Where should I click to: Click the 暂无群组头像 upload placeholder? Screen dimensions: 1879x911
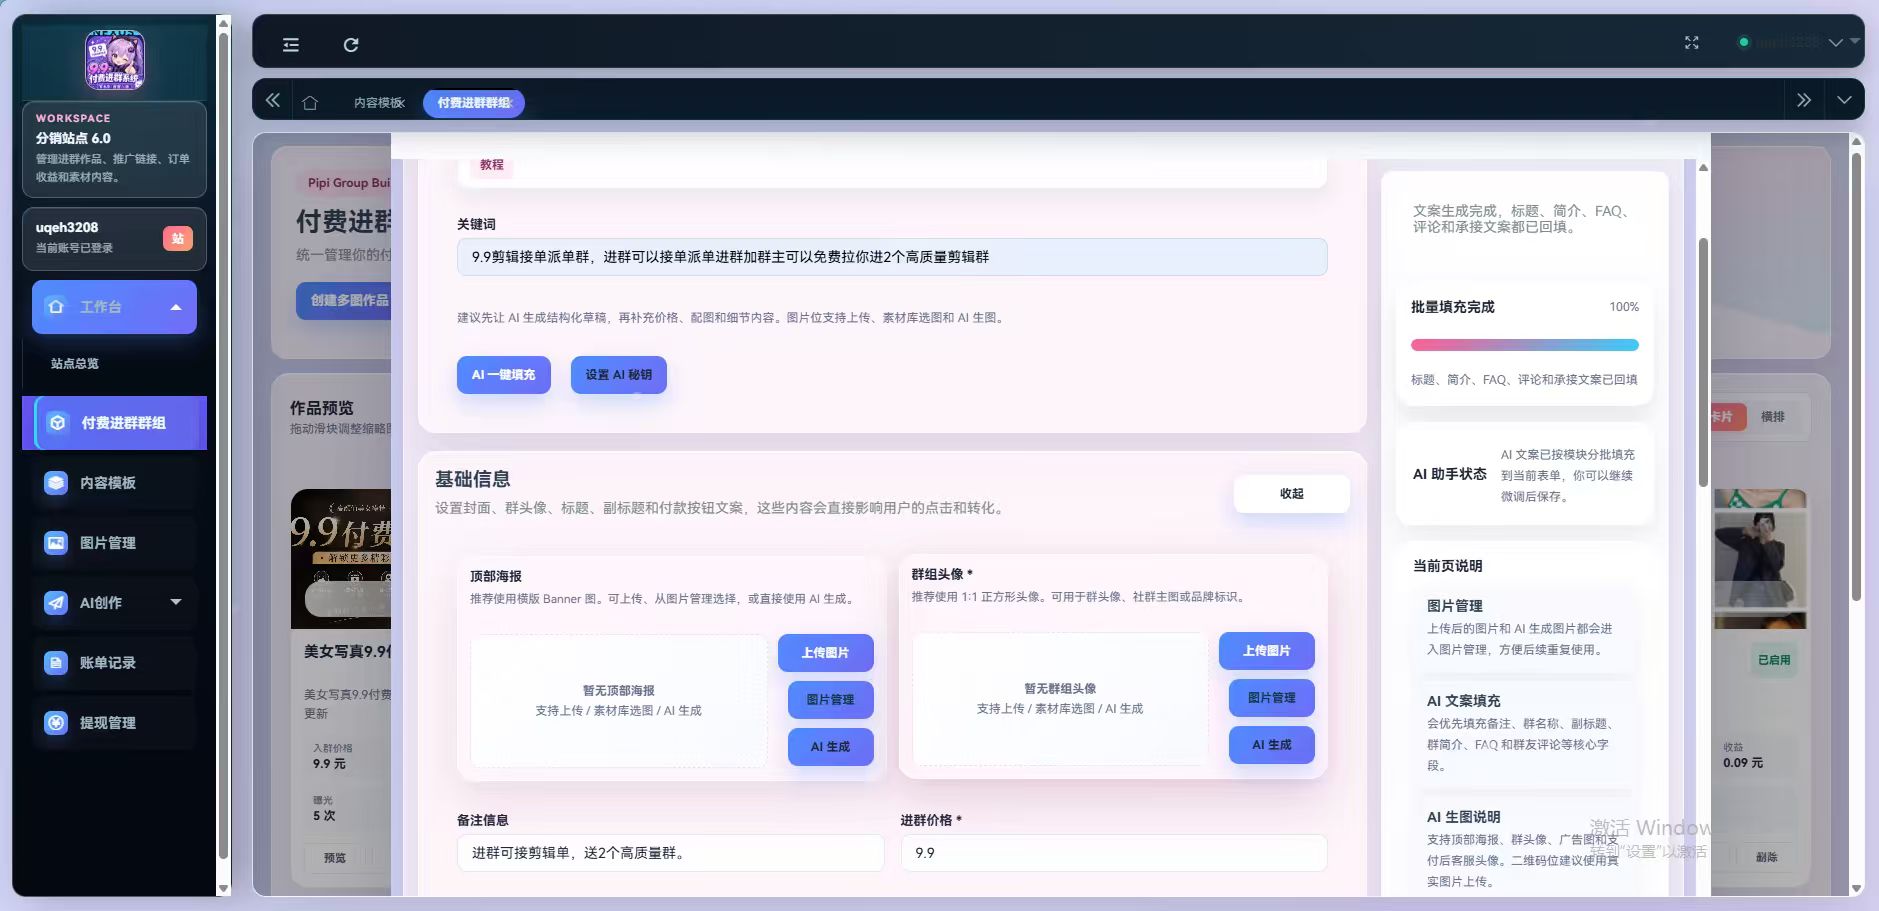[1060, 698]
